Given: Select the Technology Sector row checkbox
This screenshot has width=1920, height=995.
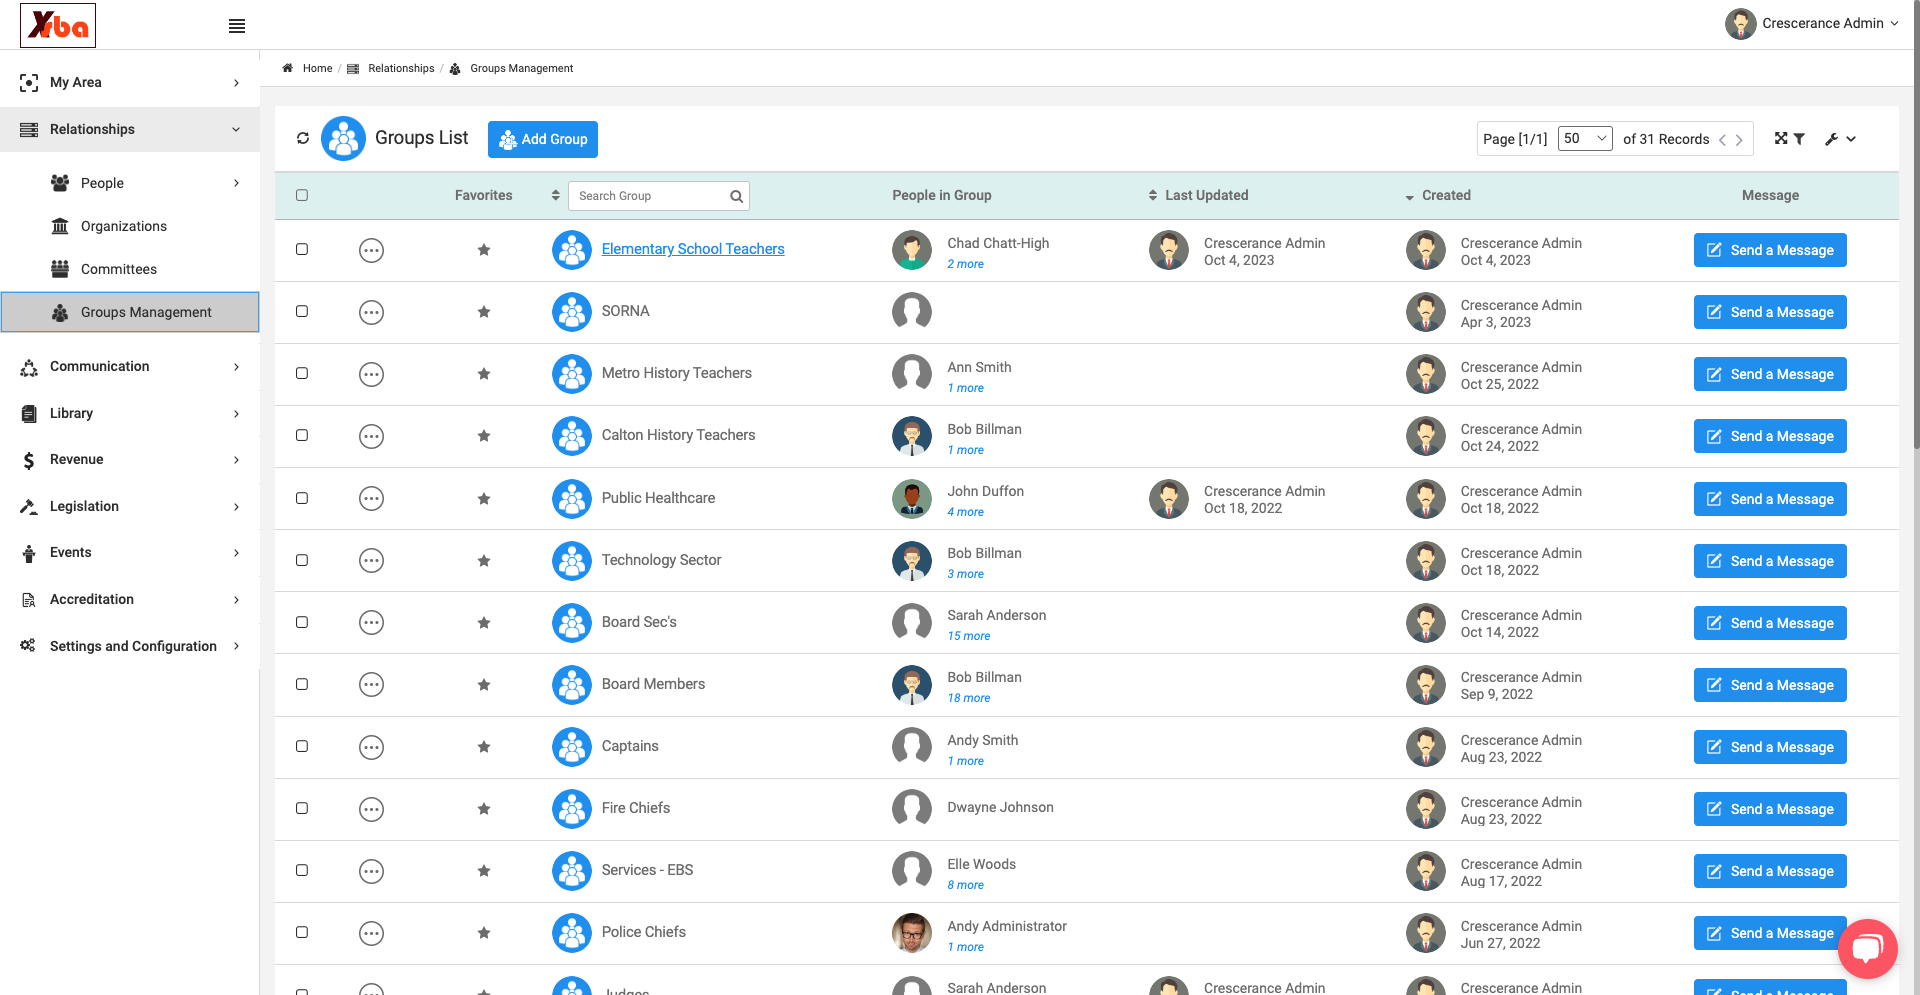Looking at the screenshot, I should 302,560.
